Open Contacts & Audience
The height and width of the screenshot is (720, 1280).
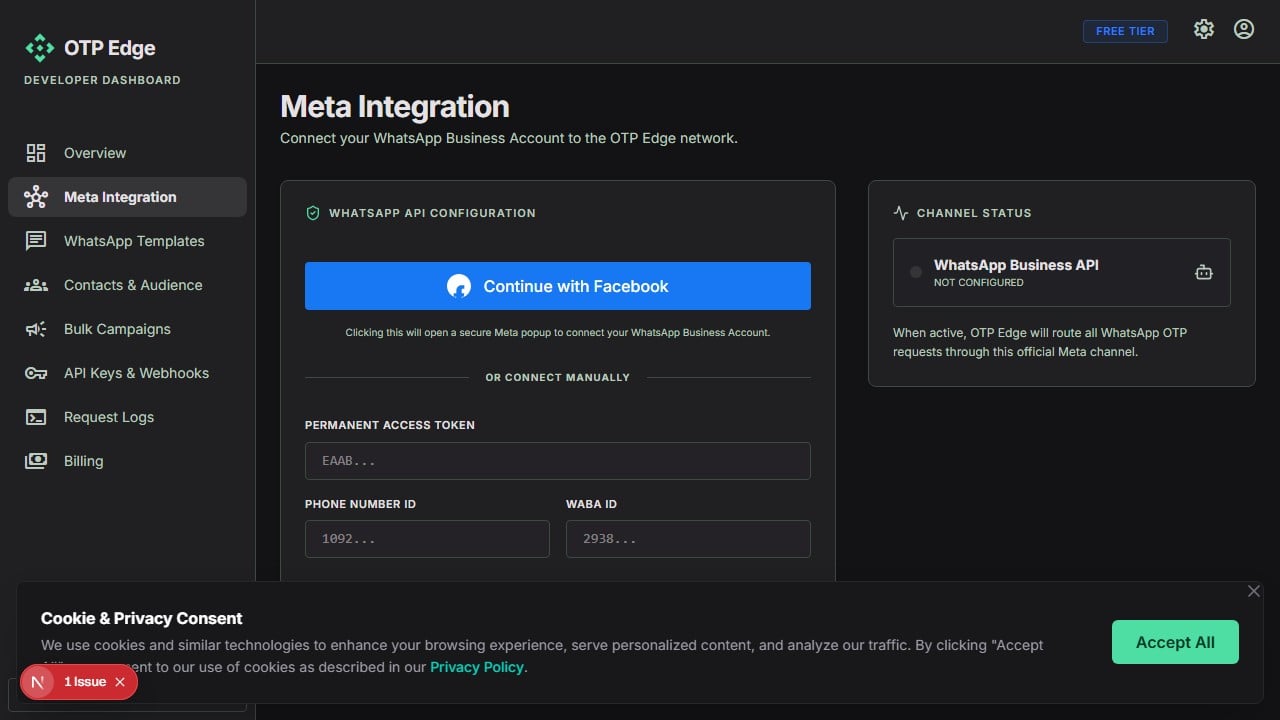coord(127,285)
